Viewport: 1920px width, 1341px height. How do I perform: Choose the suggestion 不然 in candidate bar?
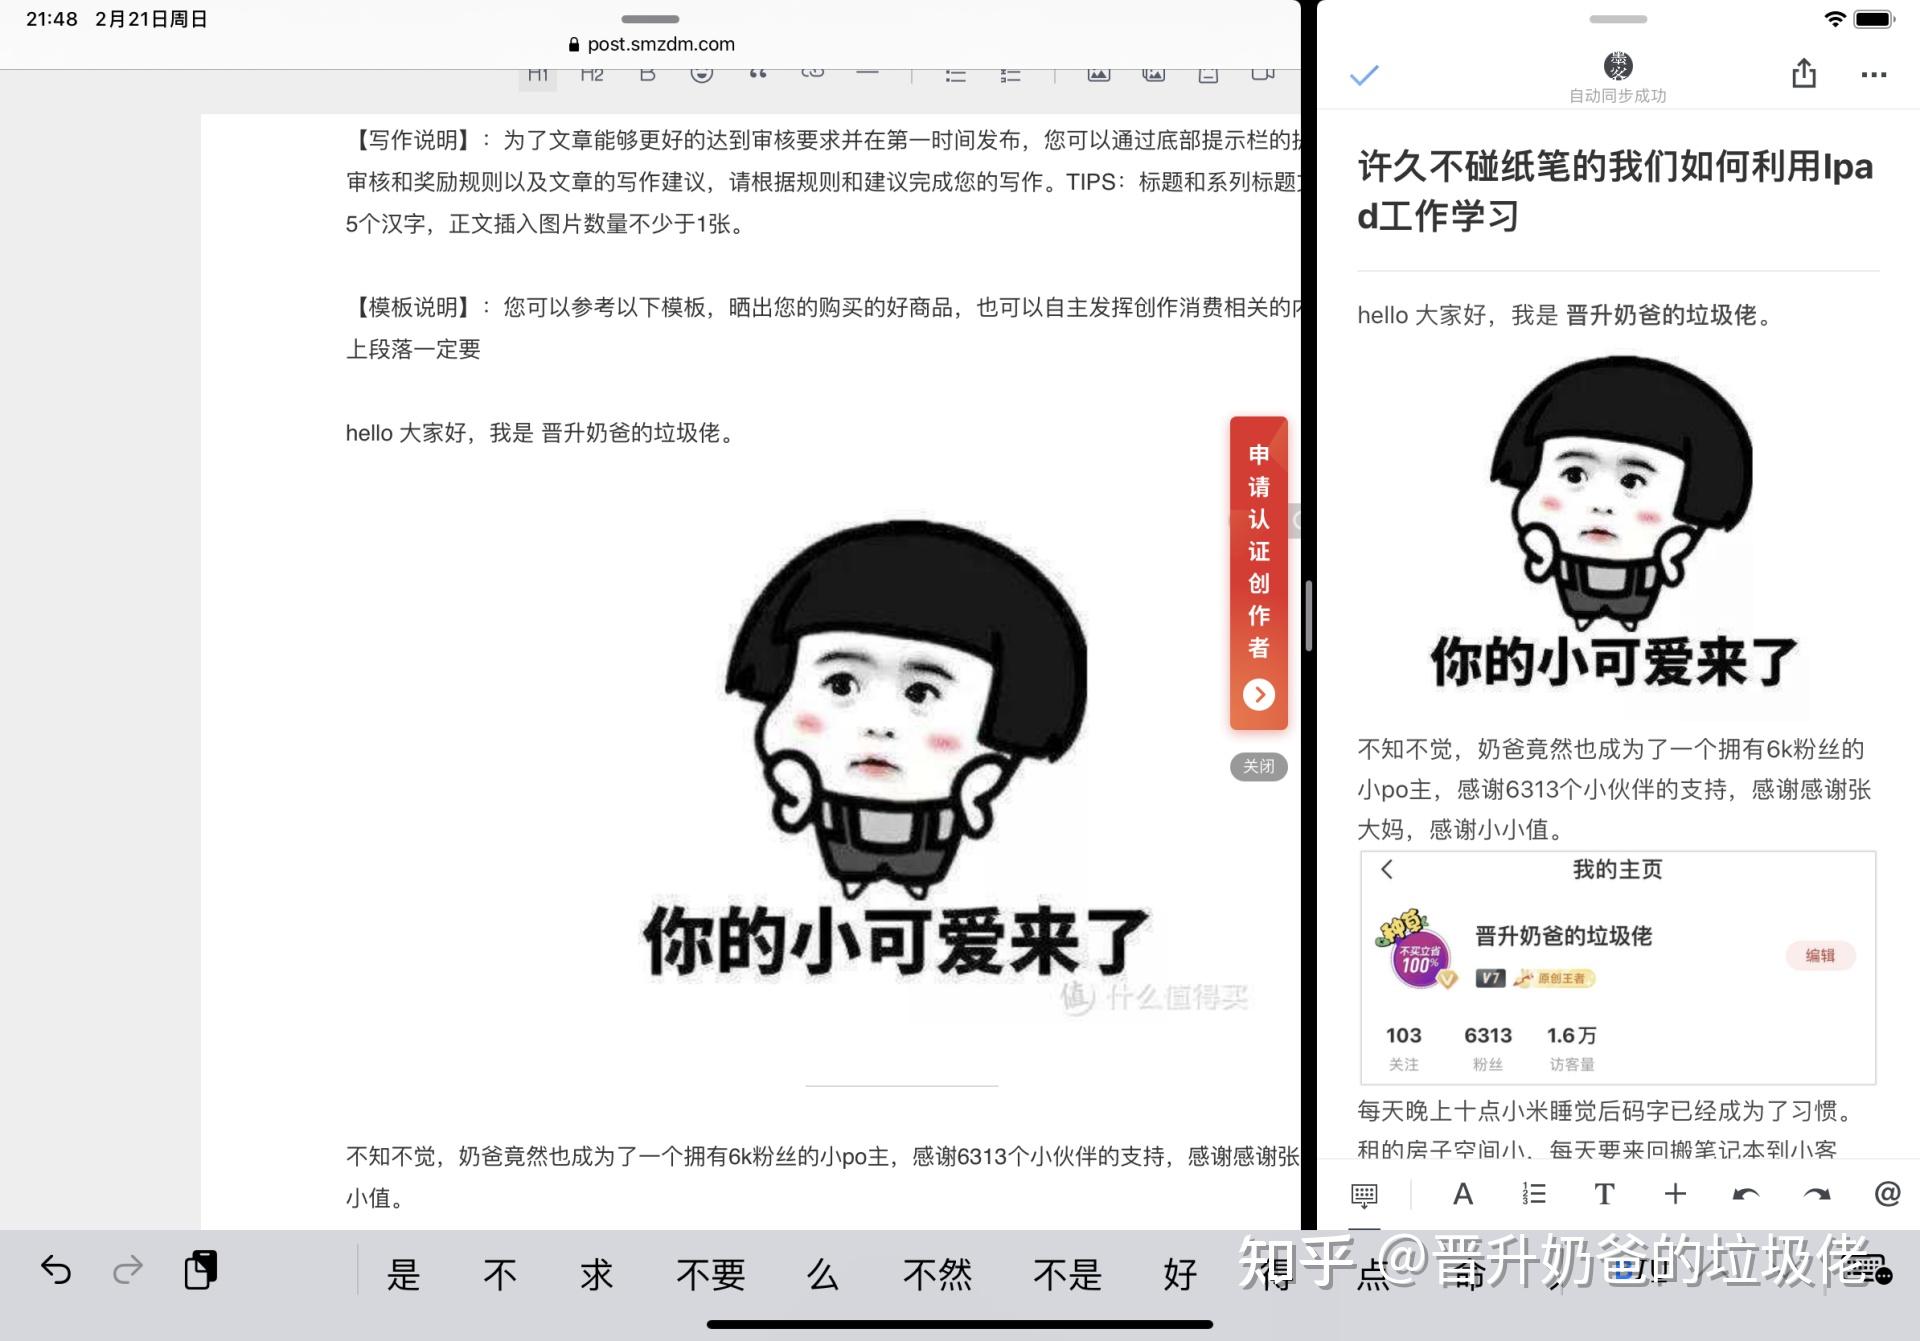tap(937, 1275)
